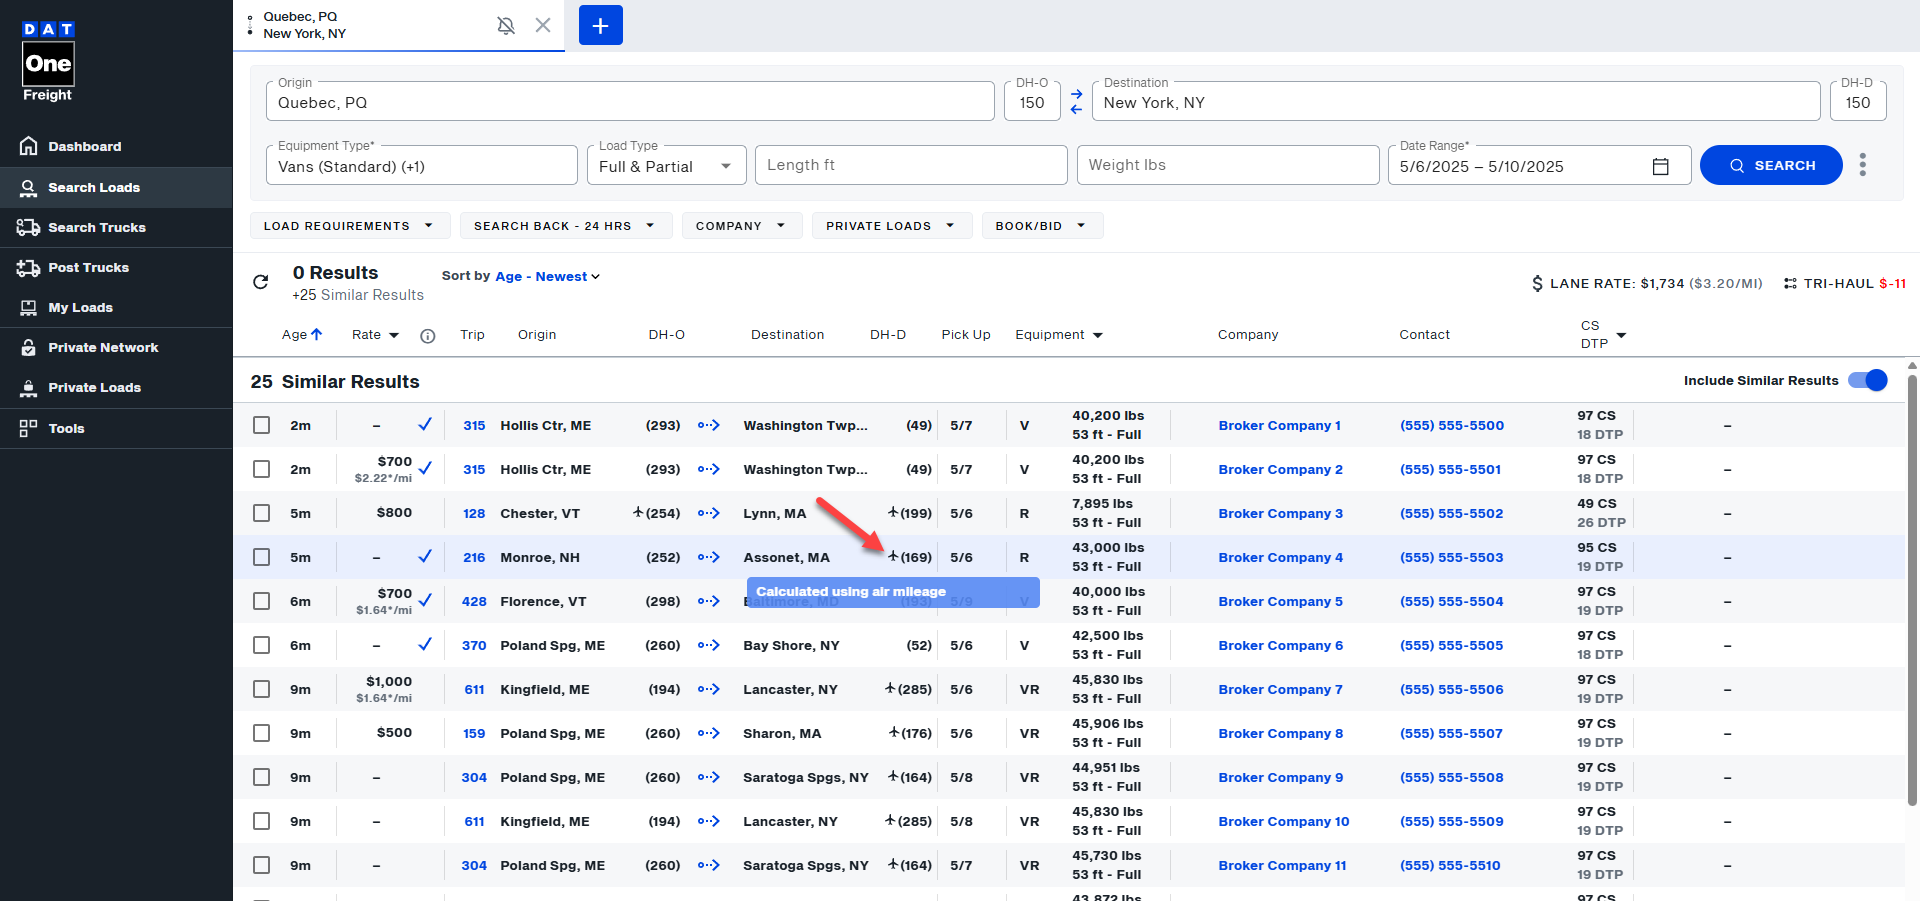Click into the Weight lbs field
Screen dimensions: 1920x901
[x=1228, y=165]
